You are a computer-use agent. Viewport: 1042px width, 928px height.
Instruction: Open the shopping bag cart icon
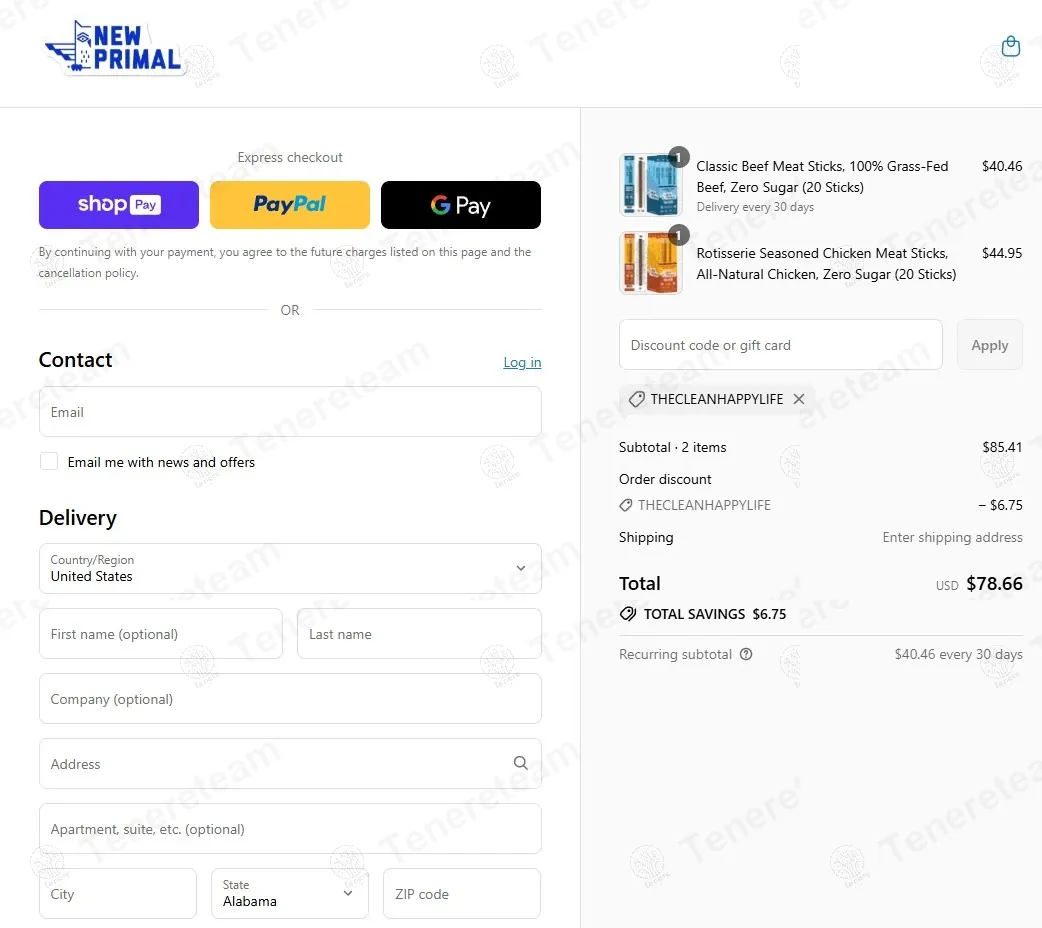coord(1011,46)
